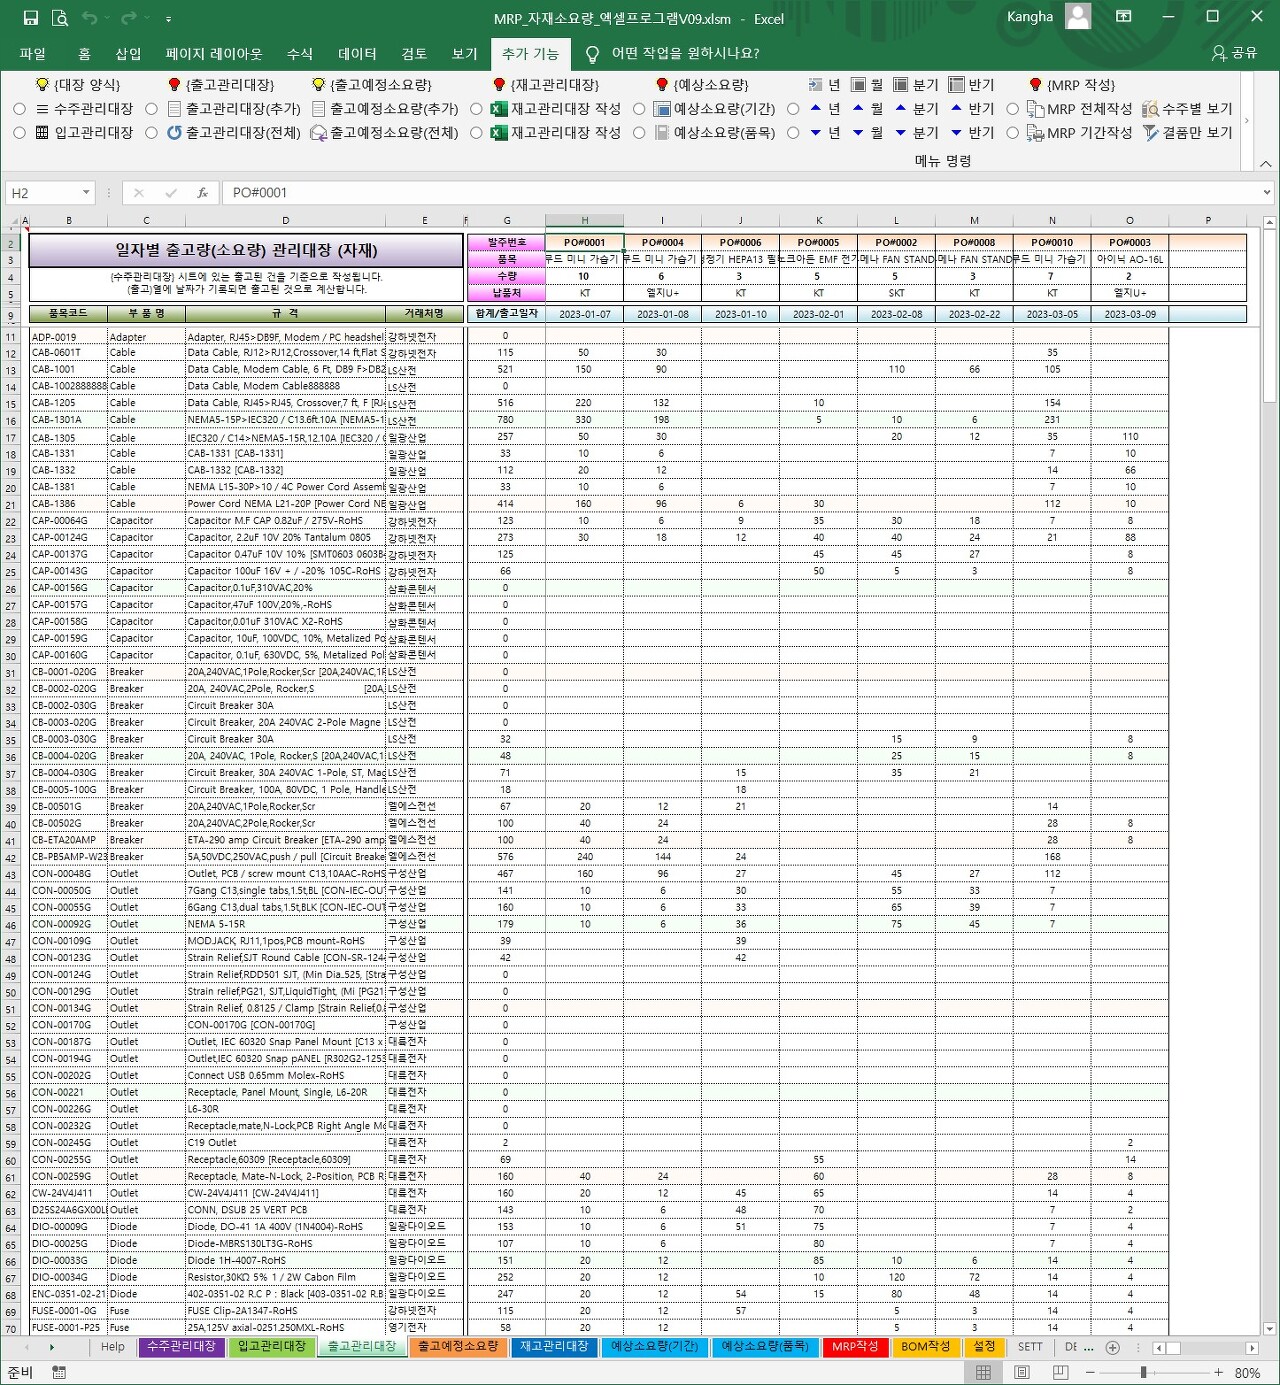Image resolution: width=1280 pixels, height=1385 pixels.
Task: Click the Undo arrow icon
Action: pyautogui.click(x=90, y=17)
